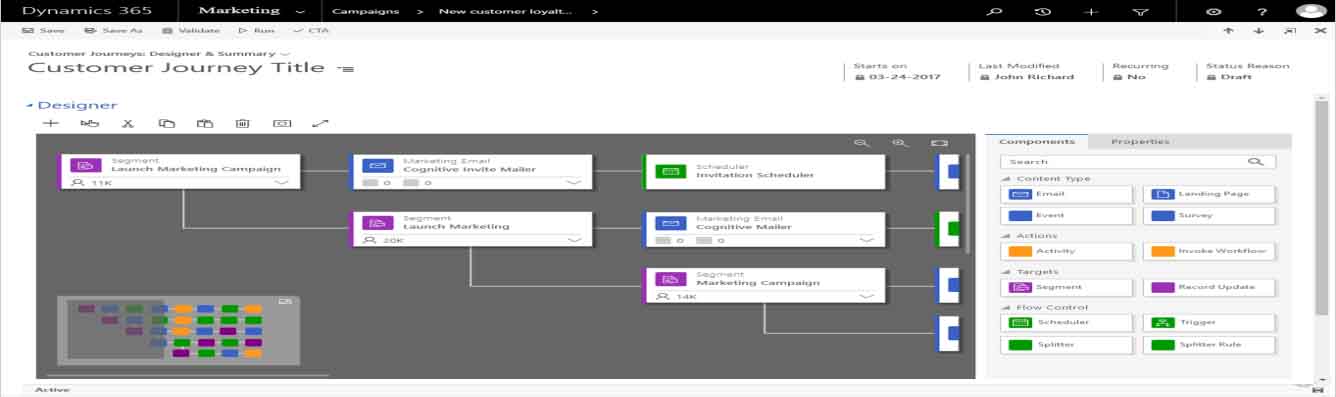Select the Splitter component
Viewport: 1336px width, 397px height.
coord(1067,345)
